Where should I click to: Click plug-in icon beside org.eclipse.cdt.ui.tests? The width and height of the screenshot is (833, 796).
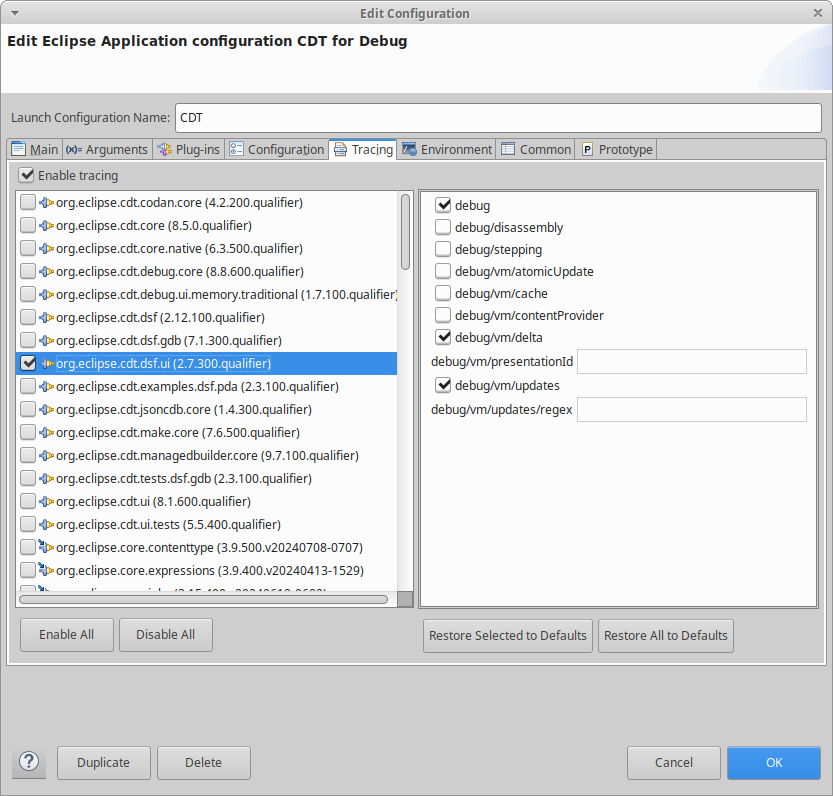pos(46,524)
